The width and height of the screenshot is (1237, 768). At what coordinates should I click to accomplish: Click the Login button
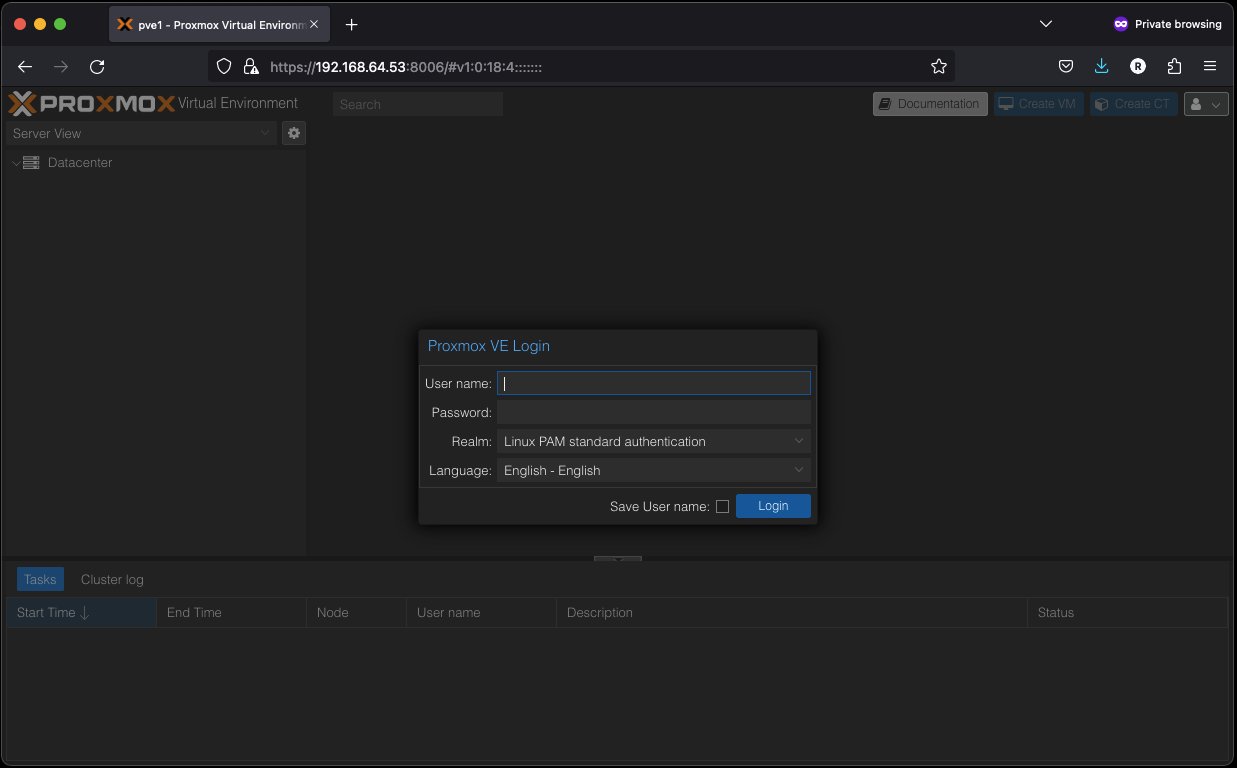(x=773, y=506)
